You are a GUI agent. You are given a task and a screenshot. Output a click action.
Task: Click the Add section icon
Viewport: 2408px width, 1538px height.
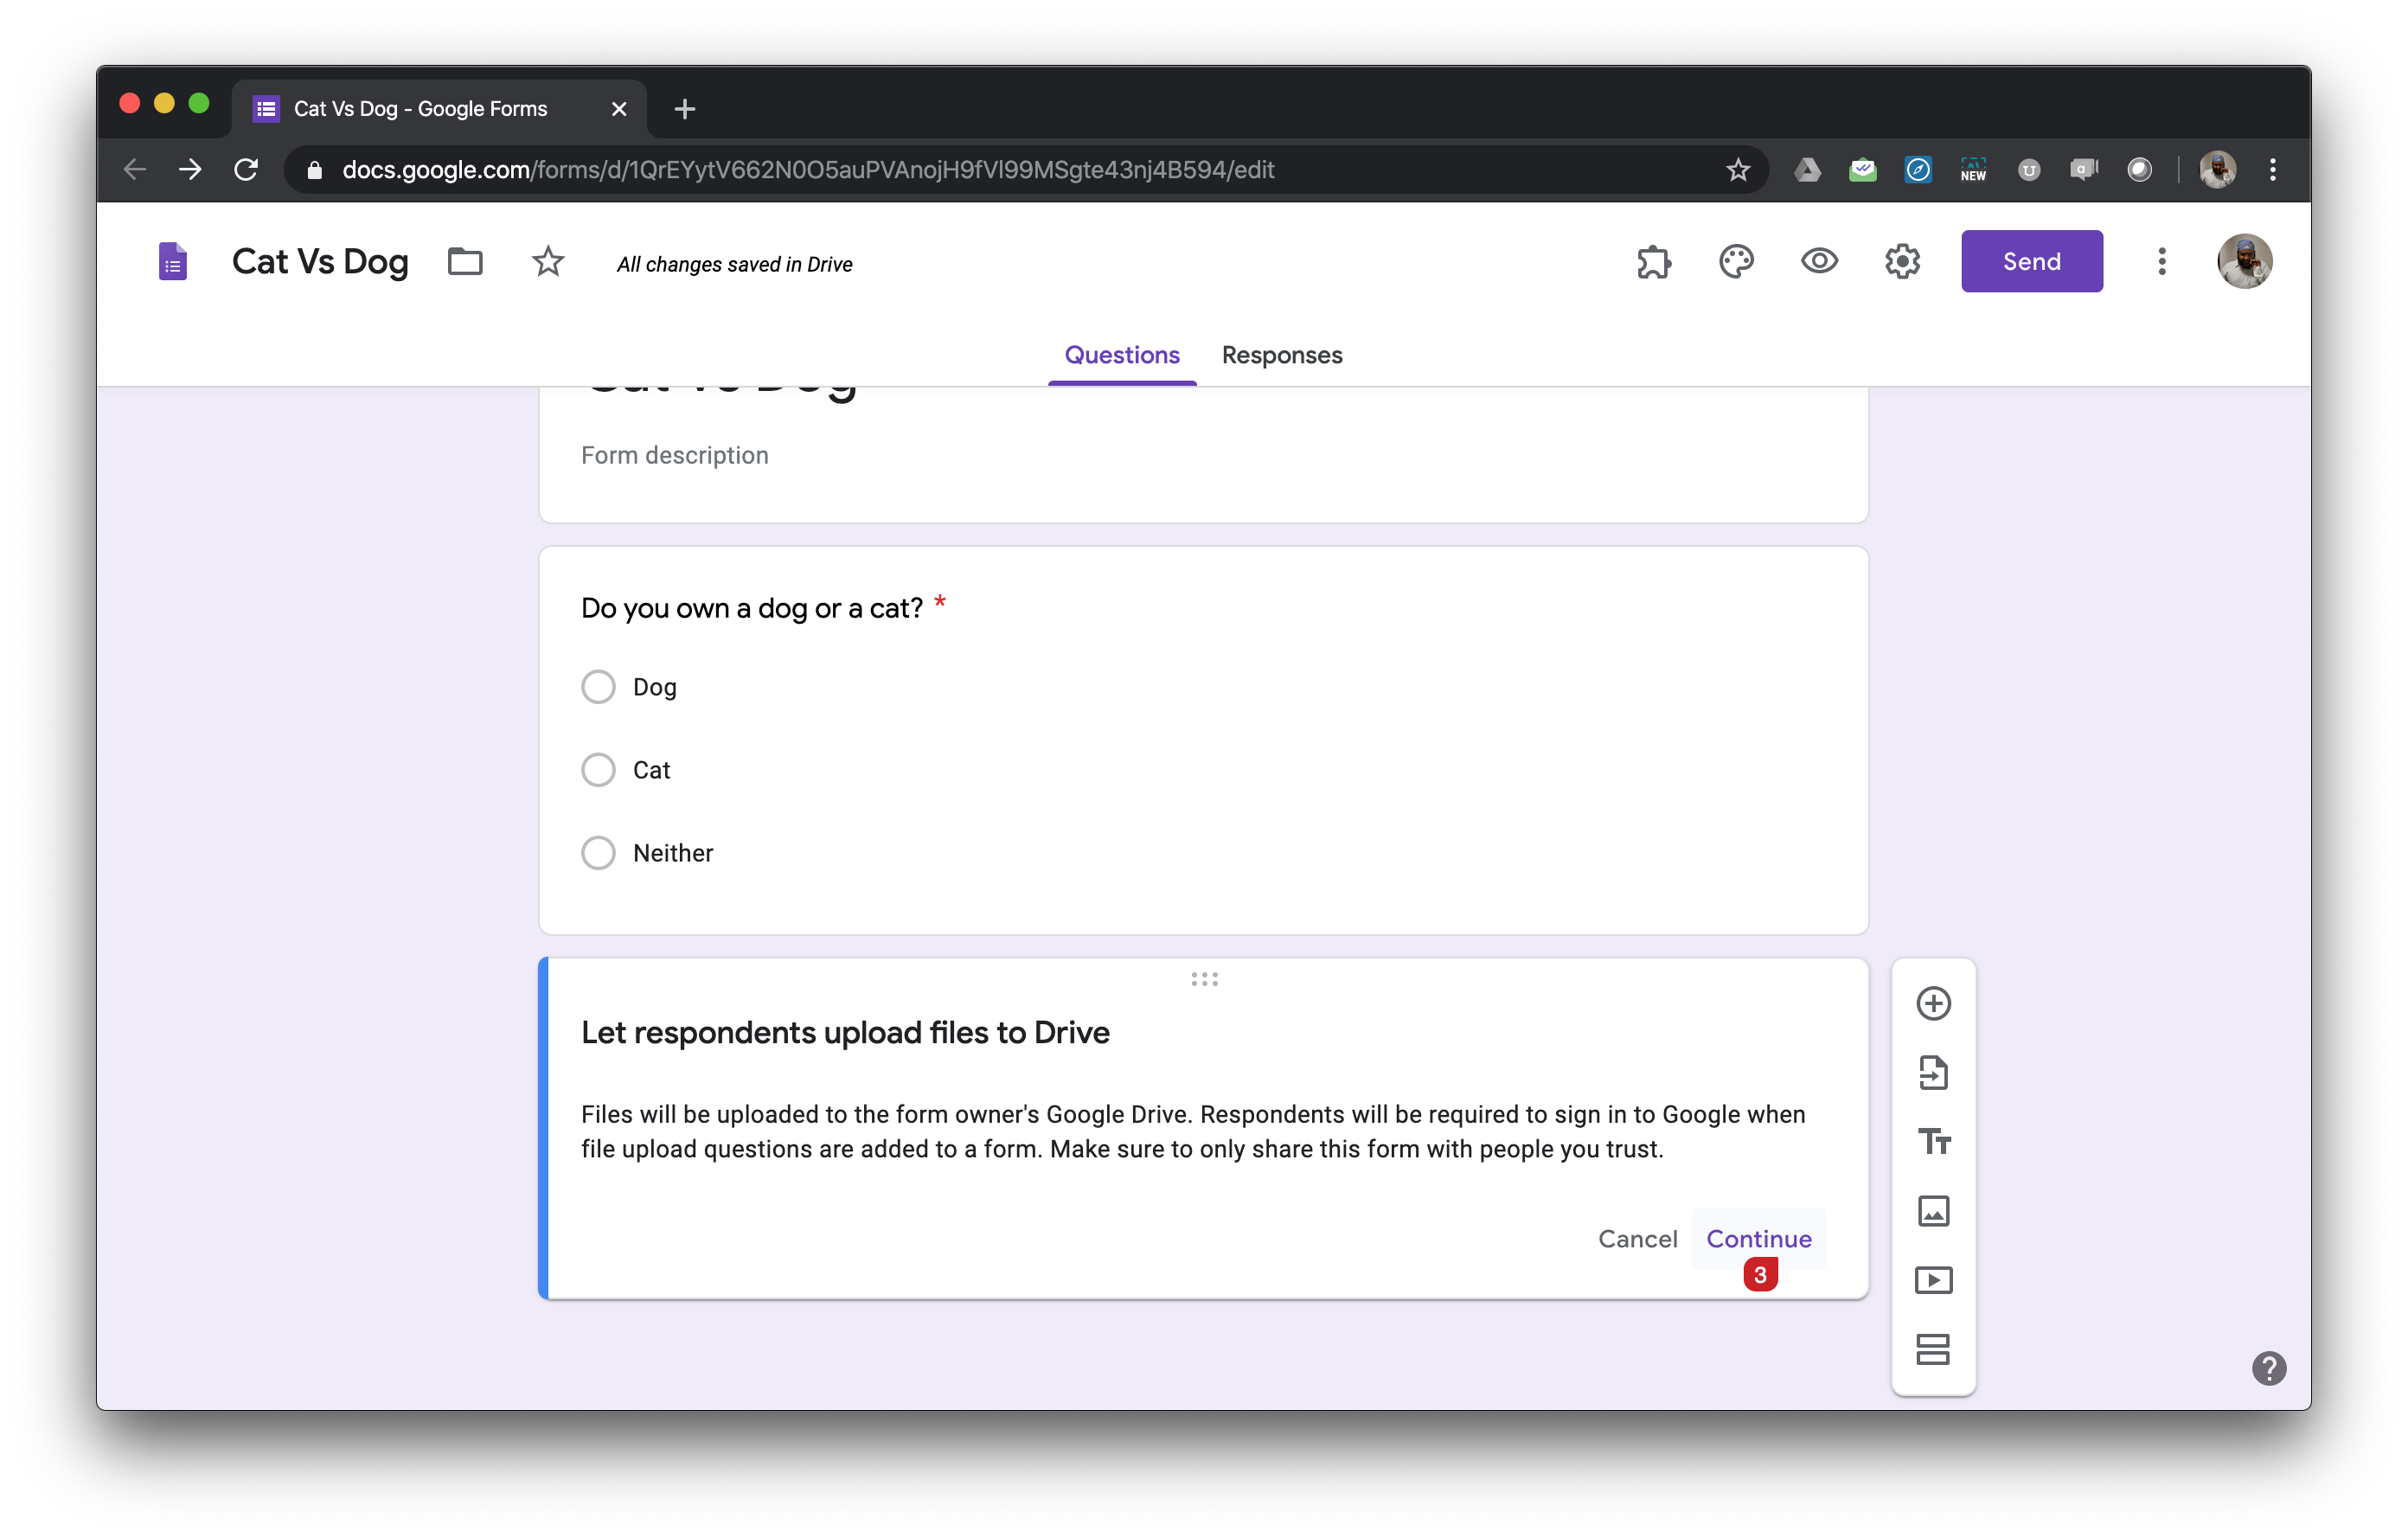[1933, 1349]
